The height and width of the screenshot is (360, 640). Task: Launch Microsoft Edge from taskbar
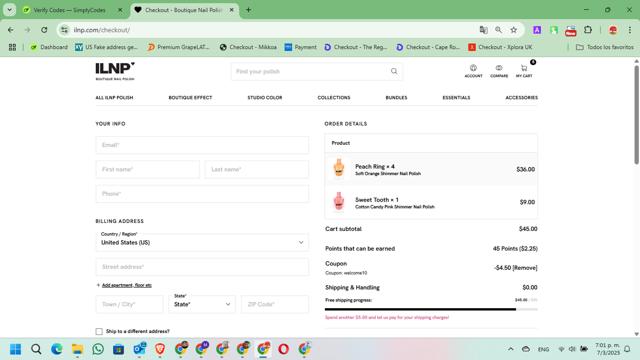point(57,349)
